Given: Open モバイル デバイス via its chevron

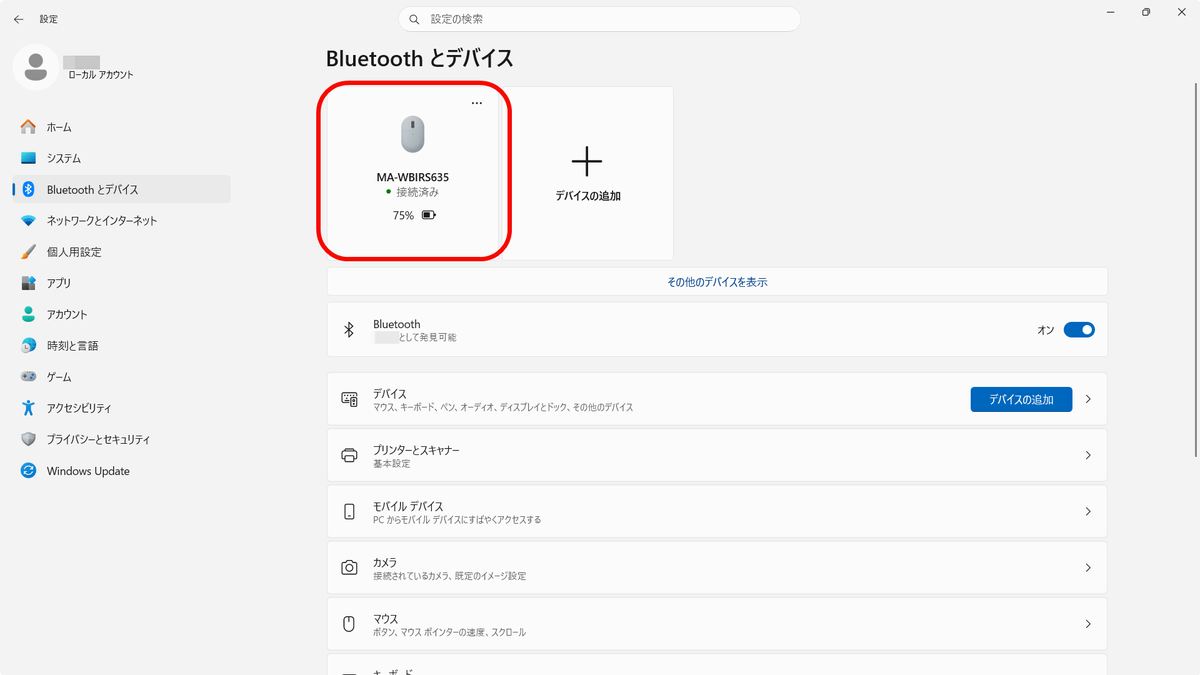Looking at the screenshot, I should (x=1088, y=511).
